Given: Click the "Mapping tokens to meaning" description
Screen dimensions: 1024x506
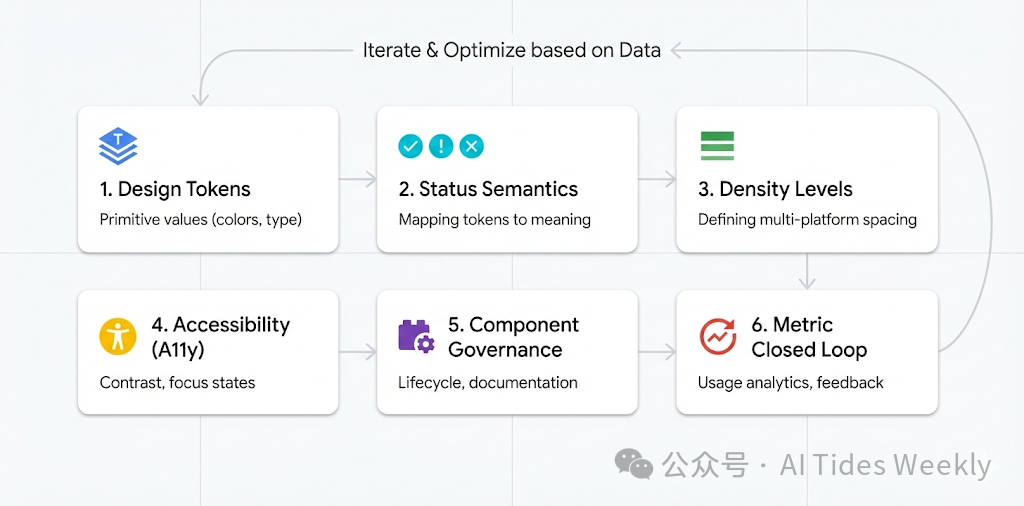Looking at the screenshot, I should [x=494, y=219].
